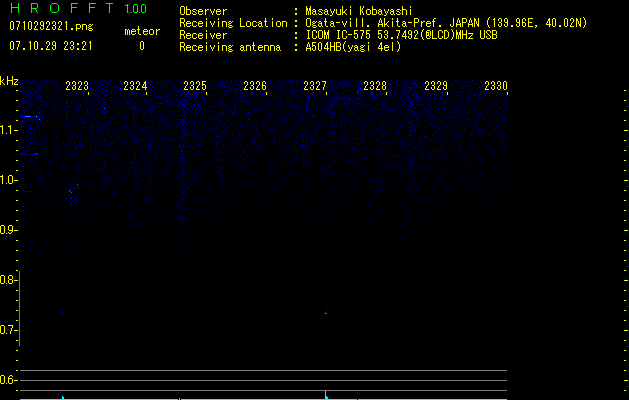Screen dimensions: 629x400
Task: Click the 'Receiving antenna' field label
Action: (x=230, y=47)
